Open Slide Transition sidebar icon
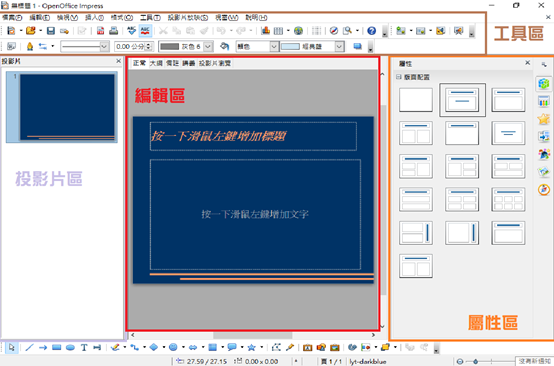The width and height of the screenshot is (554, 366). 544,136
